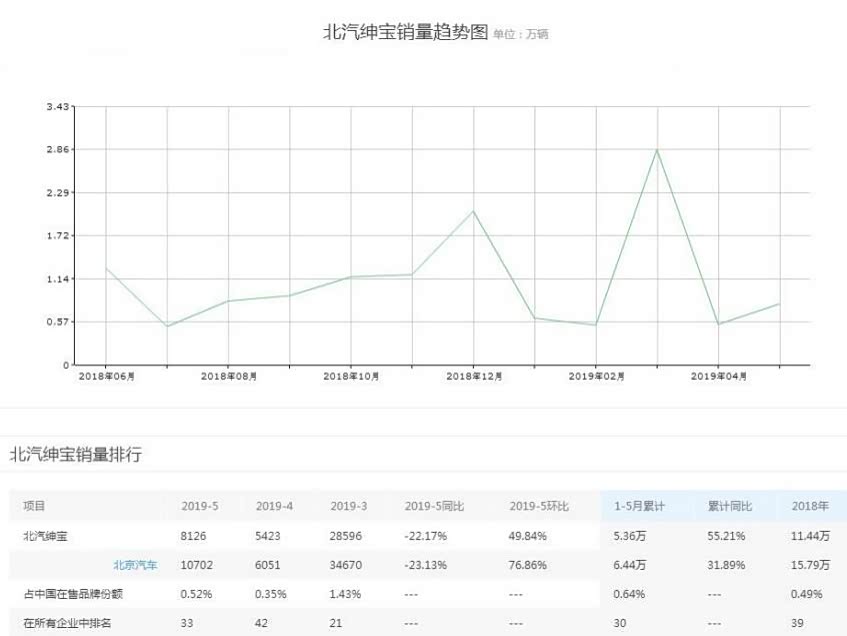Screen dimensions: 847x636
Task: Select the 1-5月累计 column header
Action: click(x=639, y=507)
